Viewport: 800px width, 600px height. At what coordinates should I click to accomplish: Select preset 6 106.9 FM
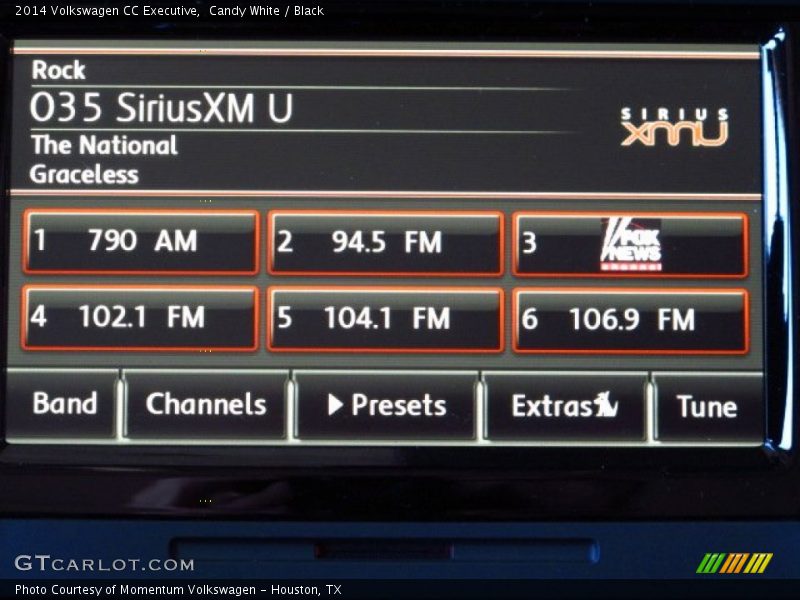631,321
